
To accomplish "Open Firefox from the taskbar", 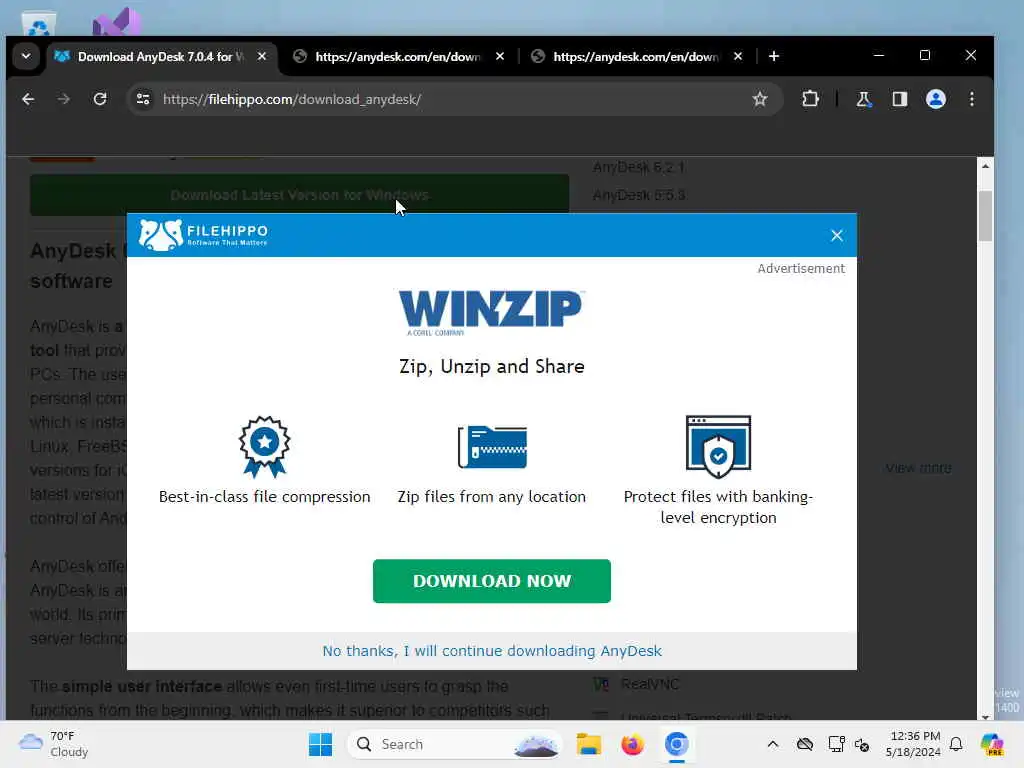I will click(632, 744).
